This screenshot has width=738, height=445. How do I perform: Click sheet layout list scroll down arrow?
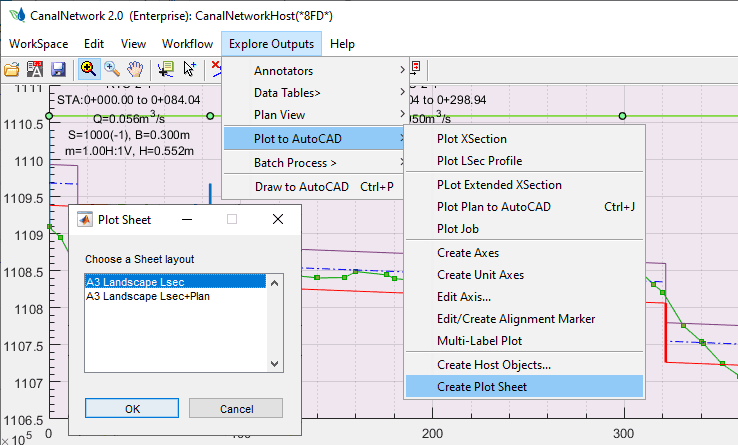pos(275,363)
